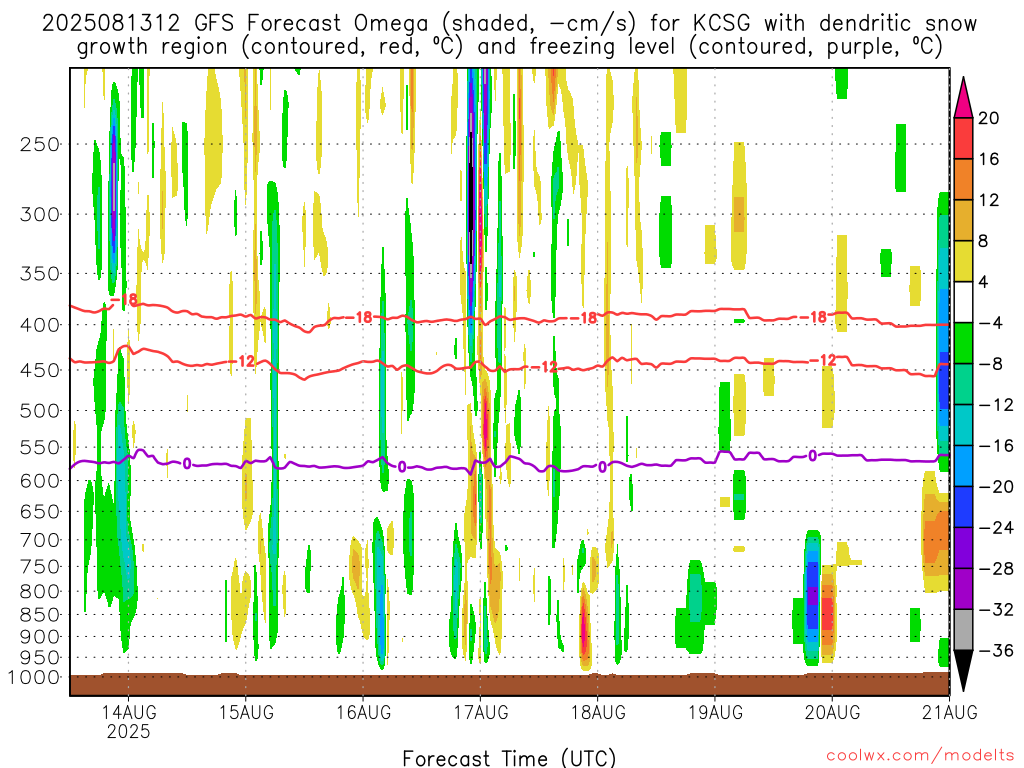Click the 850 pressure level label
1024x768 pixels.
coord(40,615)
